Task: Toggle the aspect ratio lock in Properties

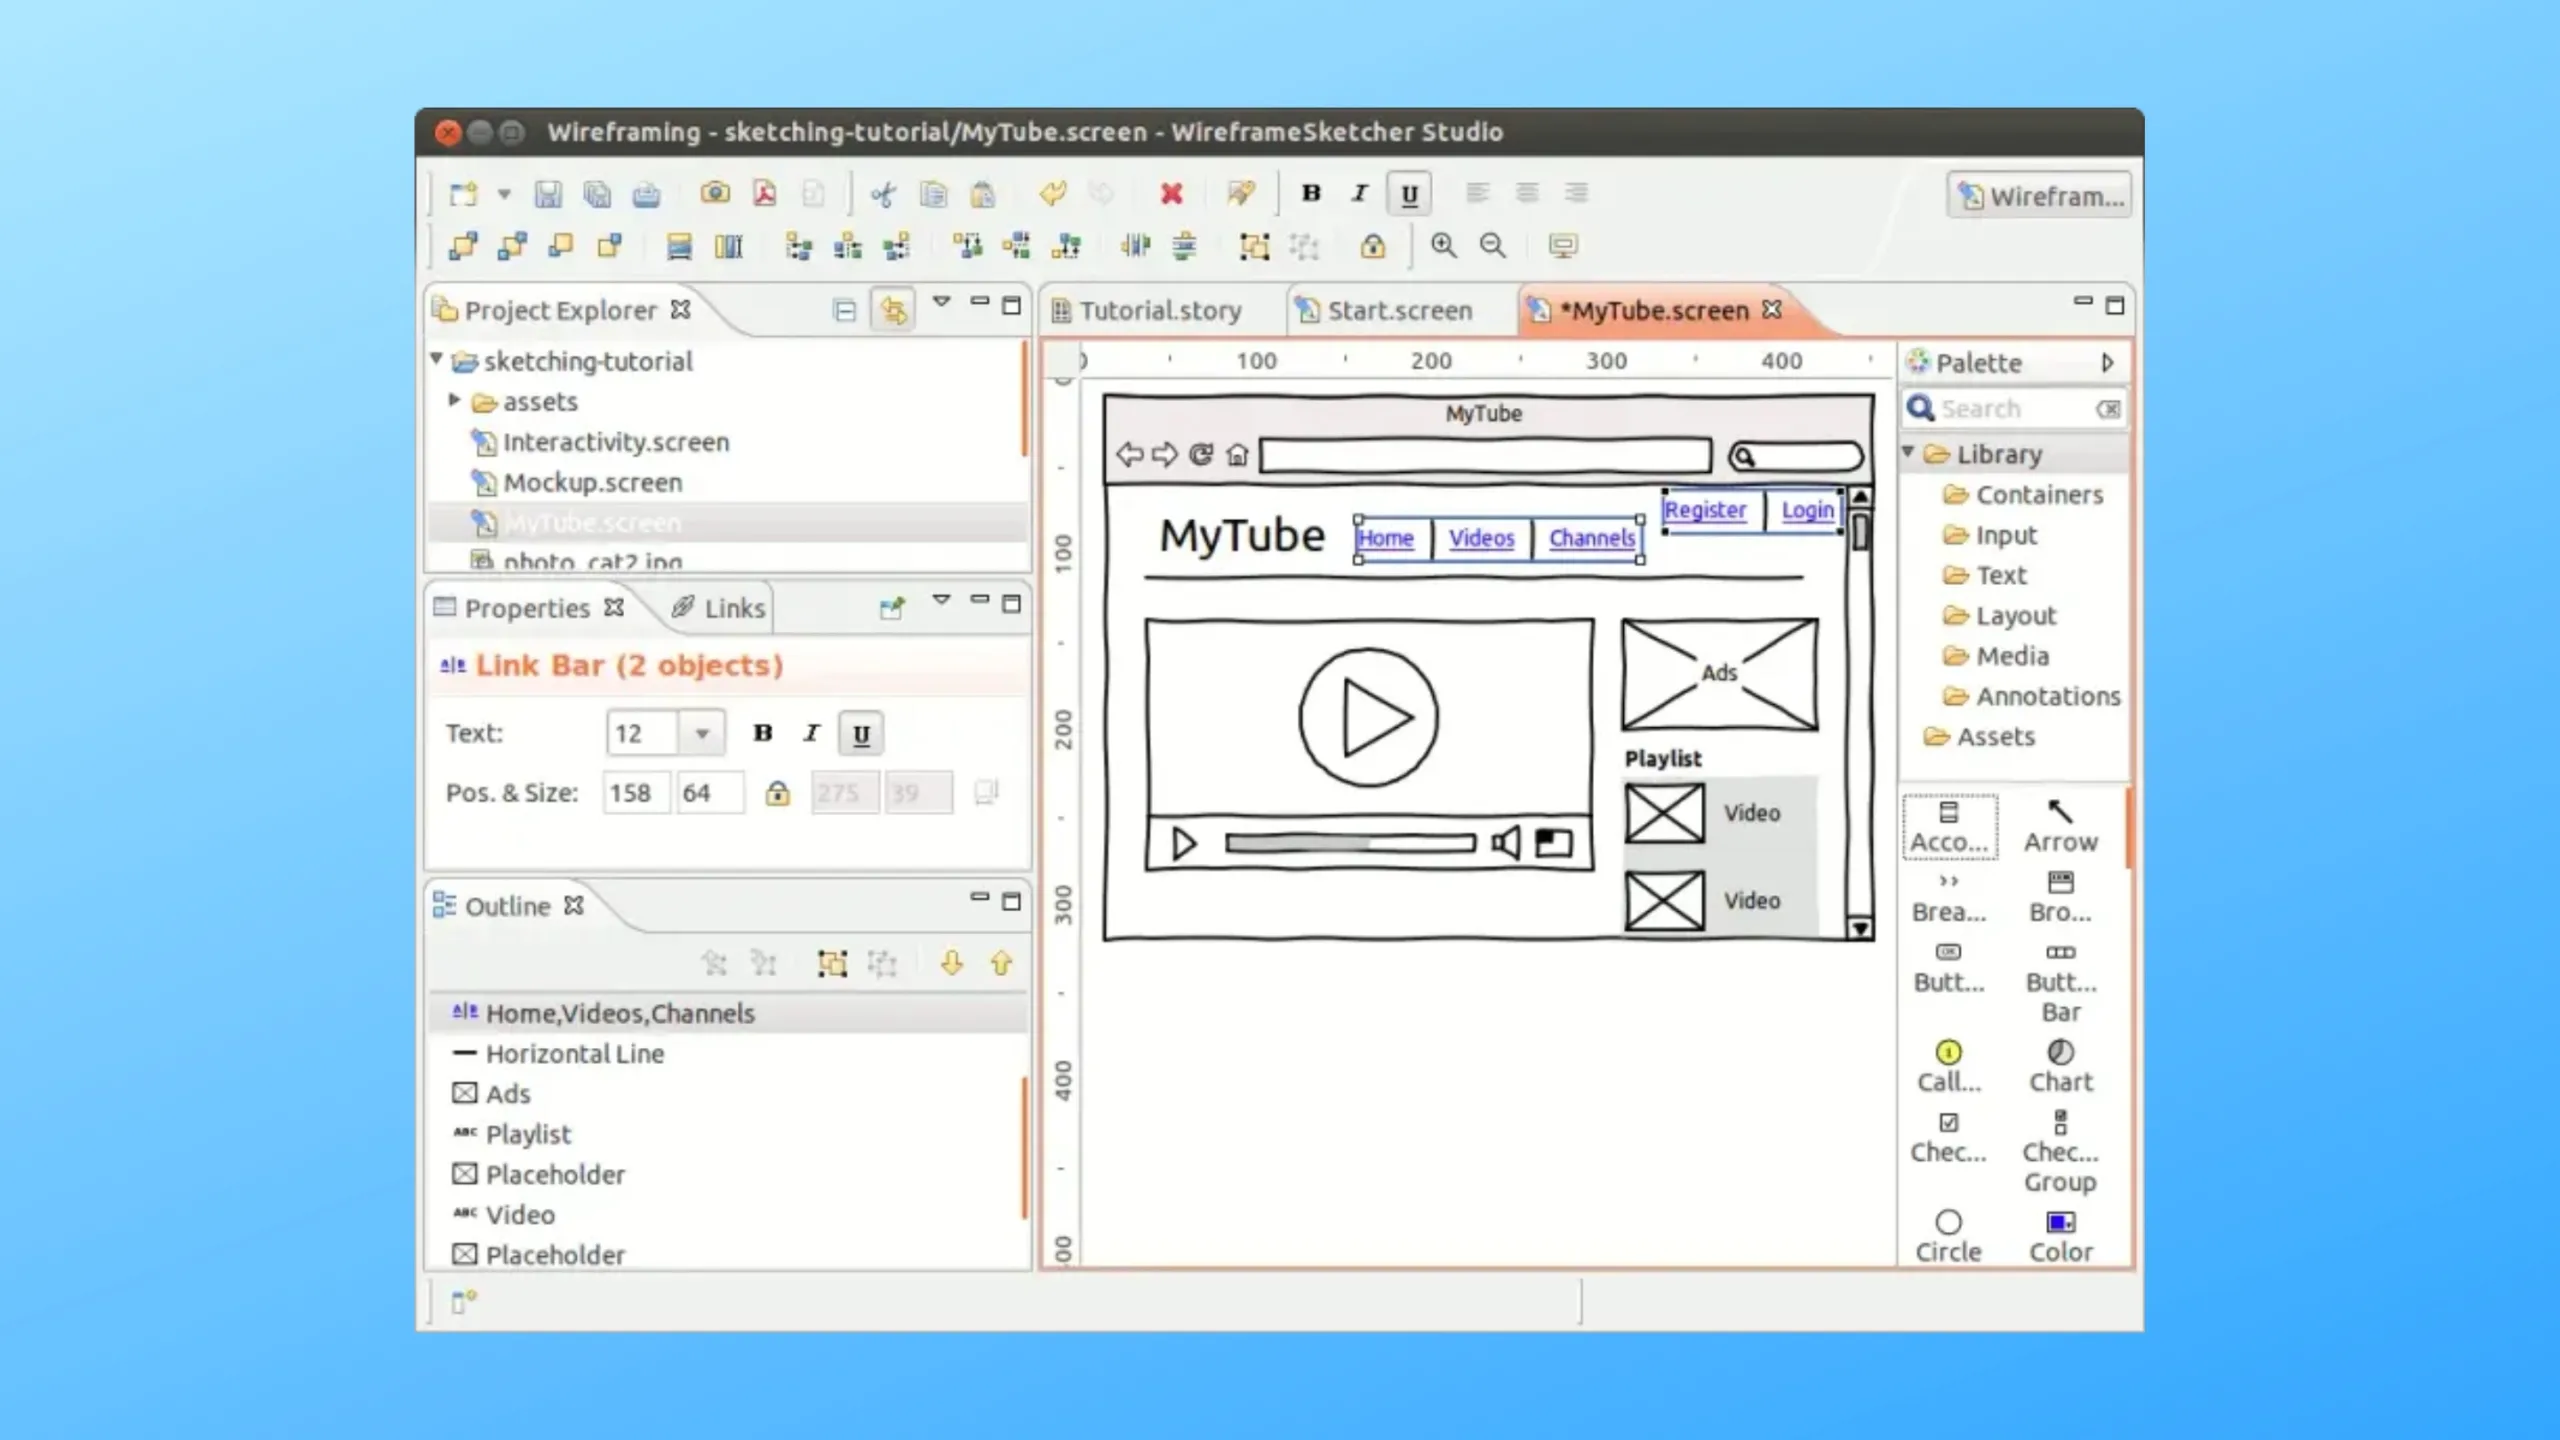Action: [x=777, y=793]
